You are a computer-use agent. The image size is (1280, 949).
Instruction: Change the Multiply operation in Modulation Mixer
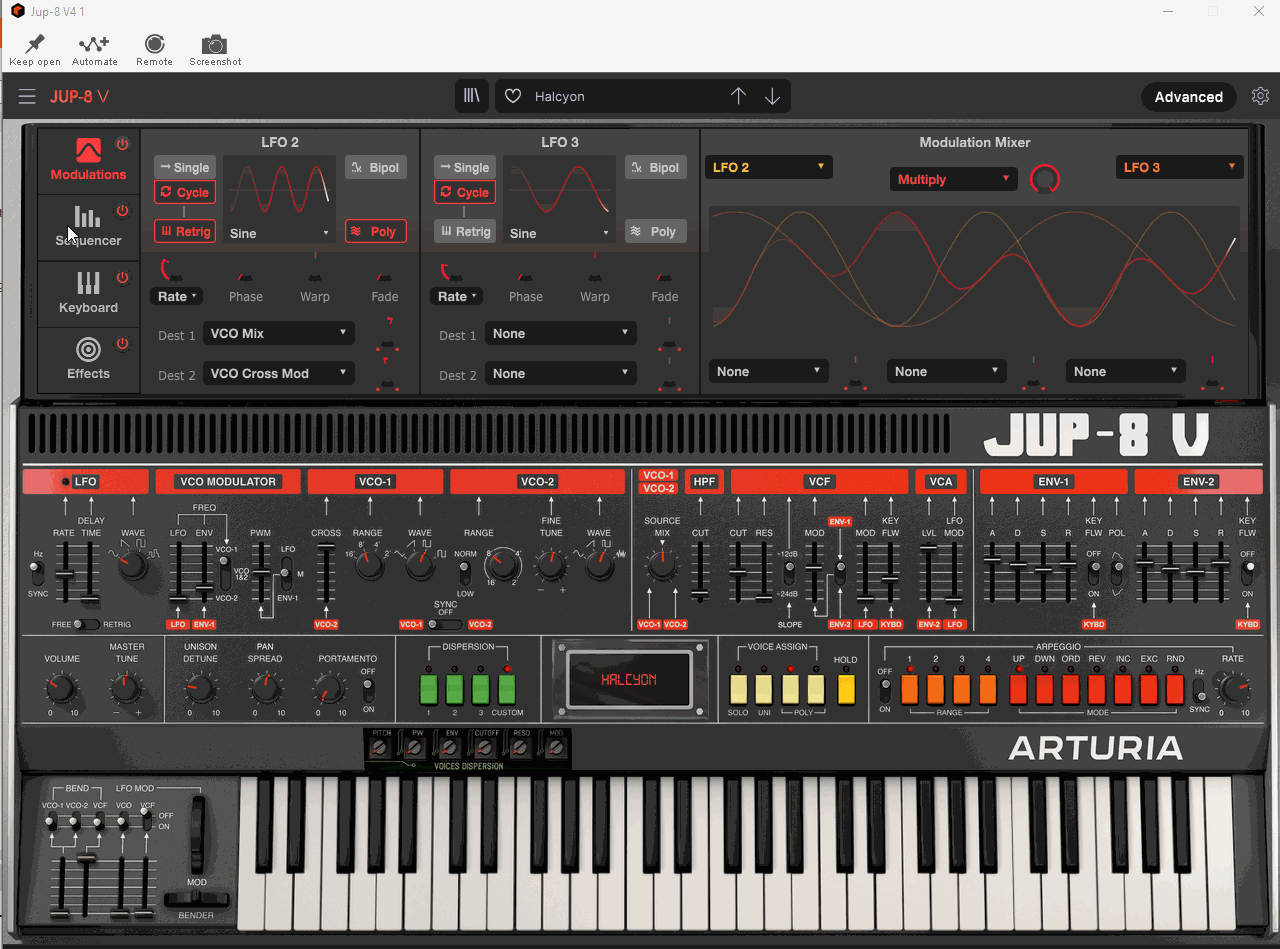952,178
